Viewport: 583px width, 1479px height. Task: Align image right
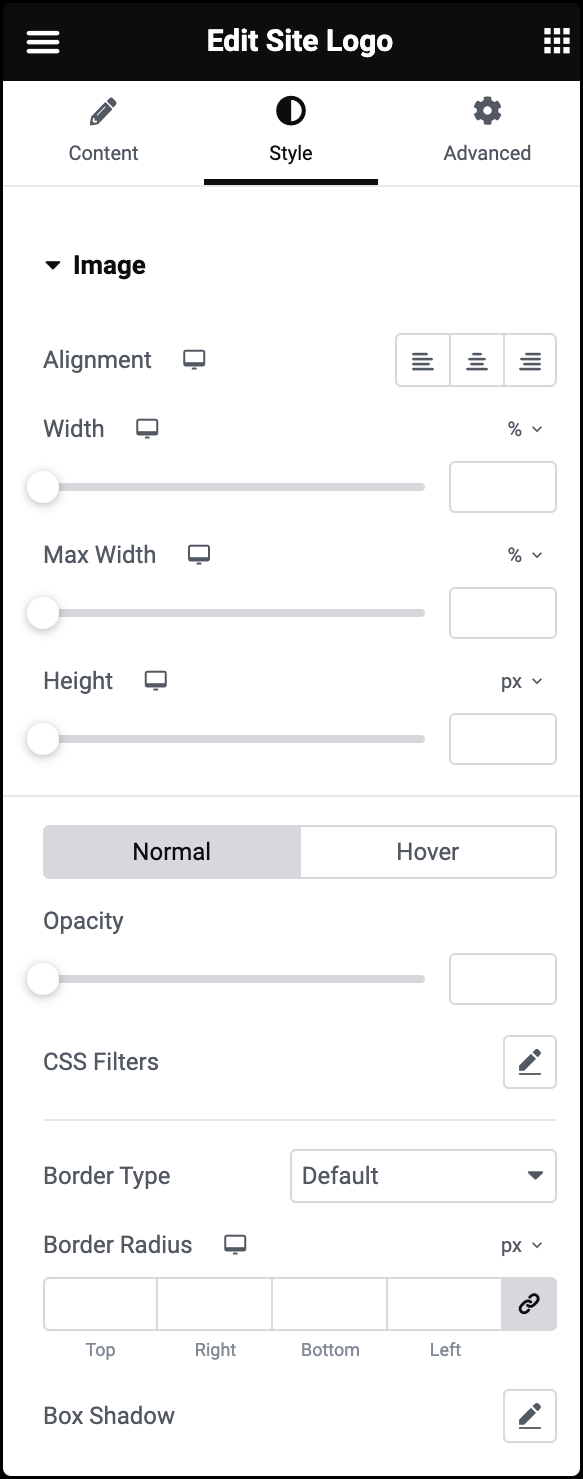pos(530,361)
